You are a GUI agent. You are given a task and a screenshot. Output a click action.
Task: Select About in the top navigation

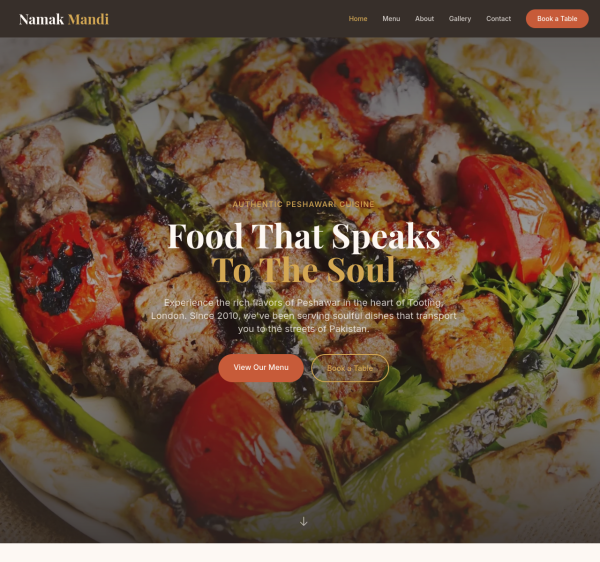click(424, 19)
